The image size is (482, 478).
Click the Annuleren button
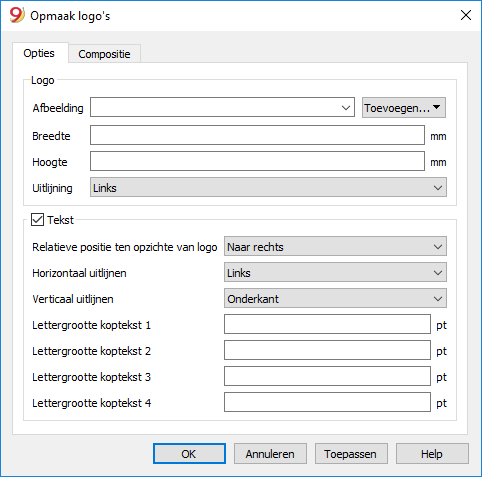270,454
